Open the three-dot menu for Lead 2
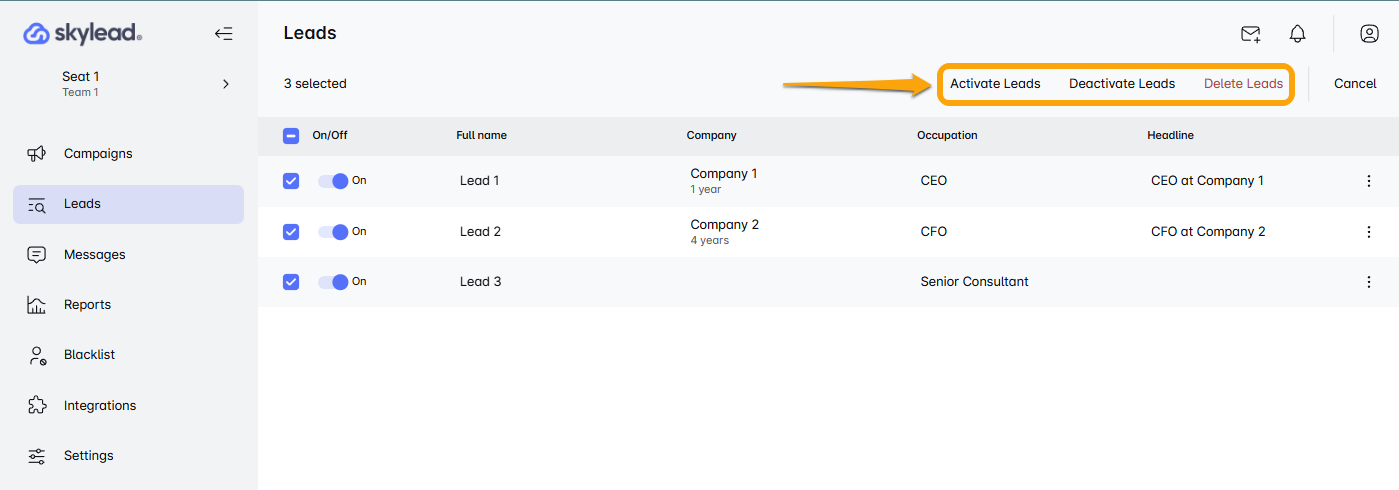This screenshot has height=490, width=1399. click(x=1369, y=232)
